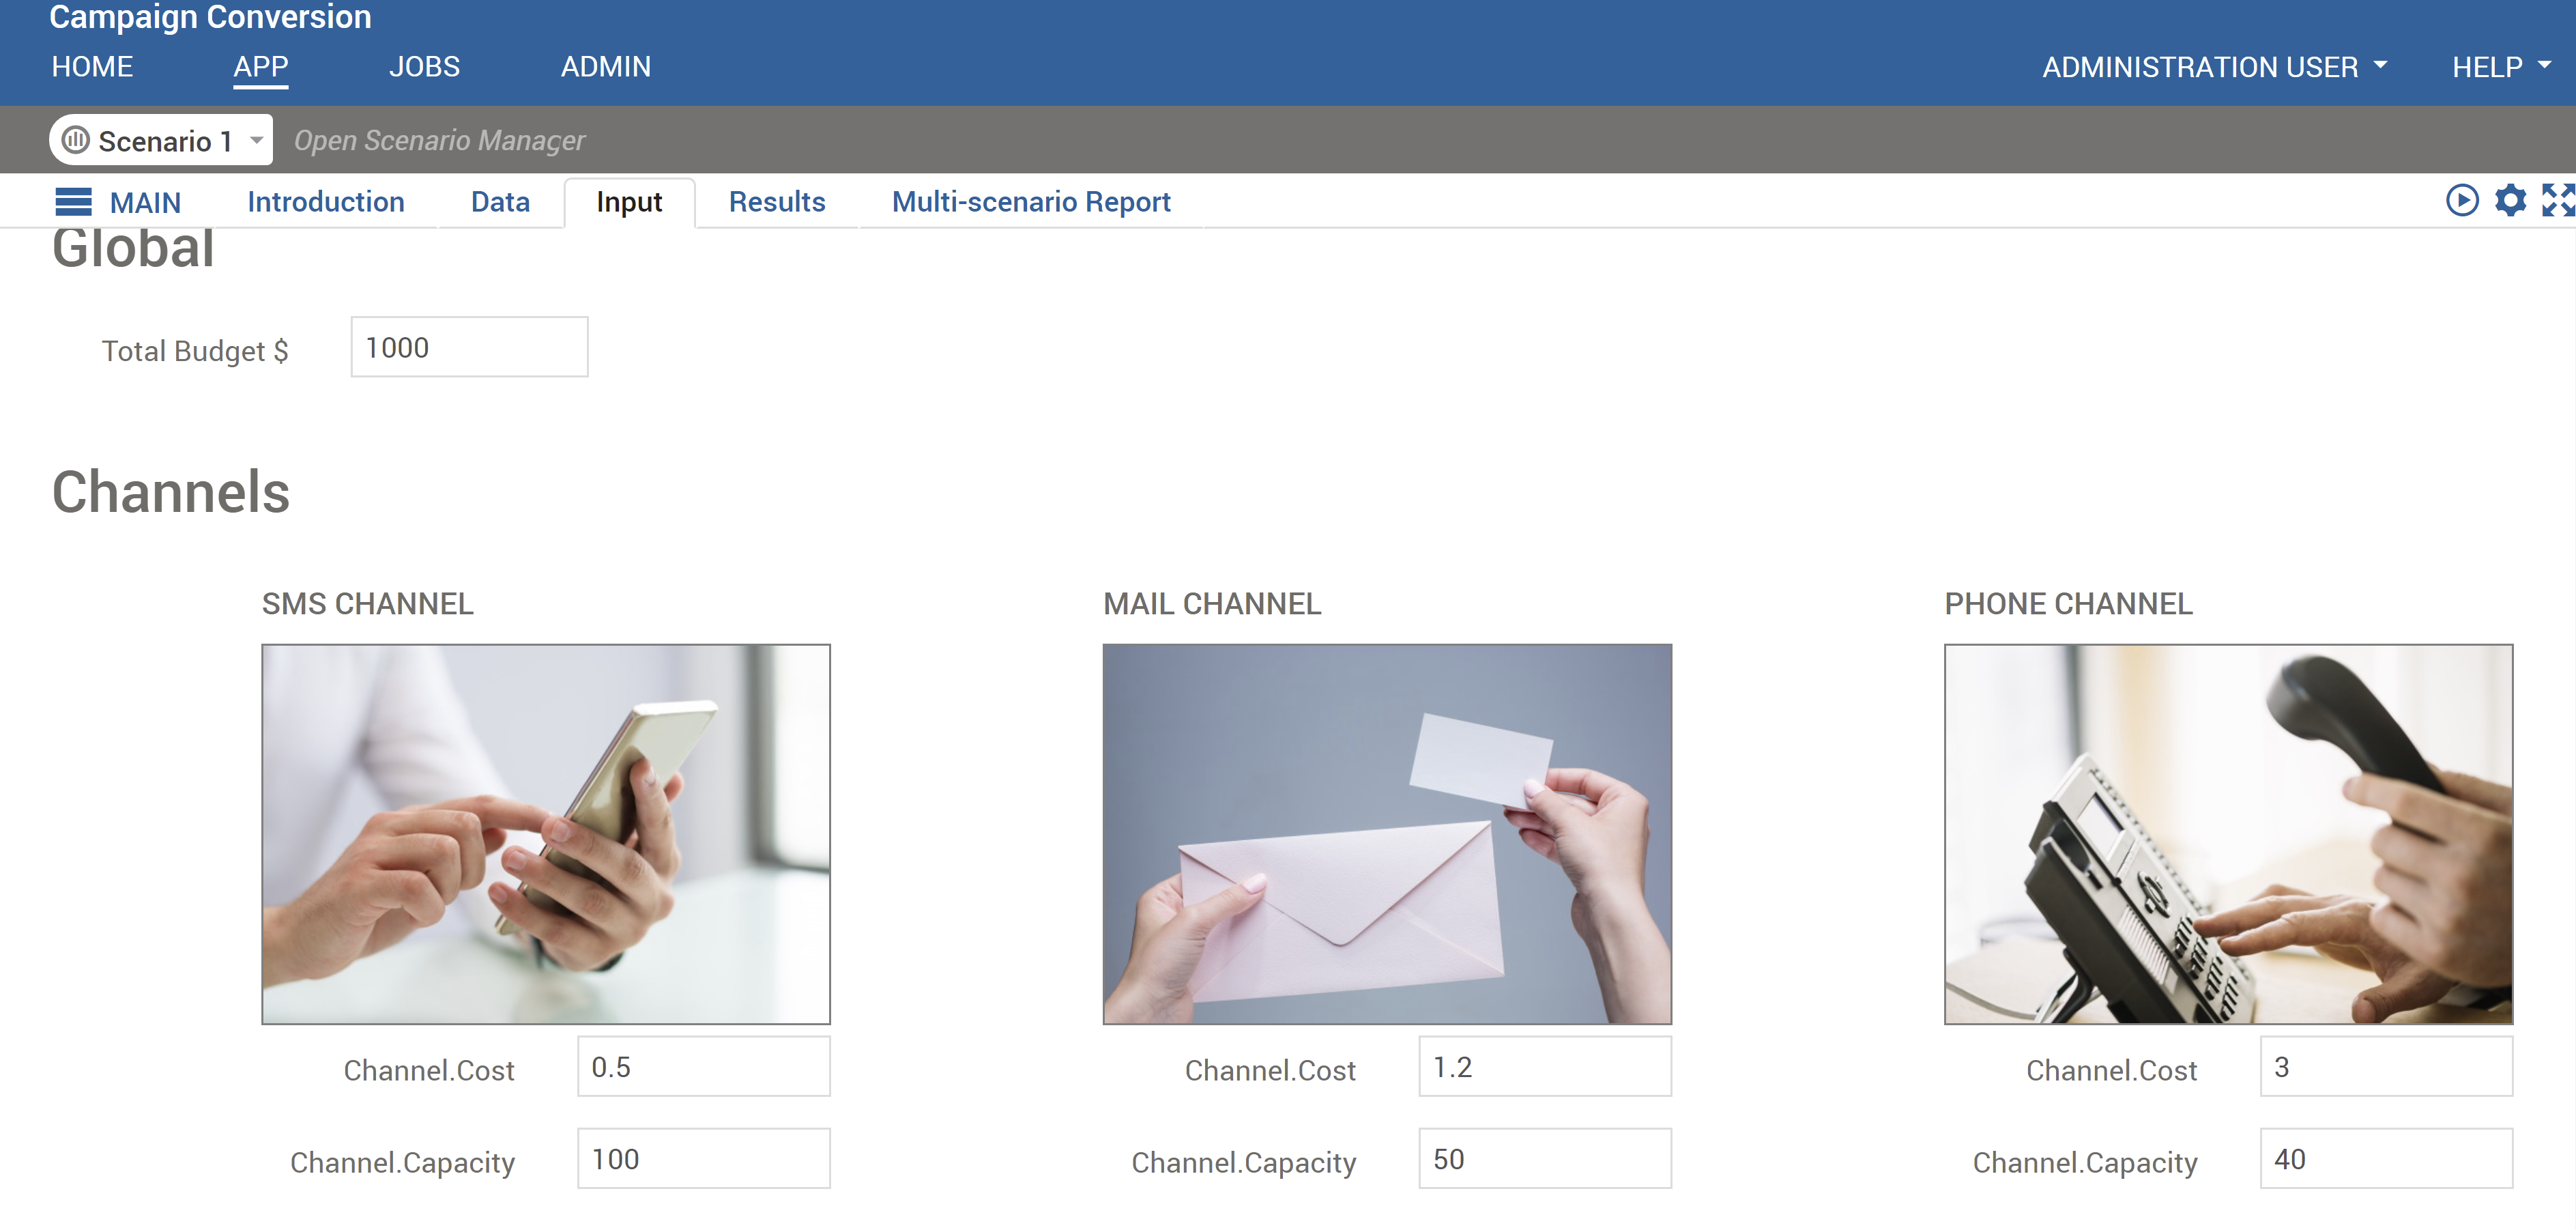Click the Total Budget $ label

click(x=195, y=351)
